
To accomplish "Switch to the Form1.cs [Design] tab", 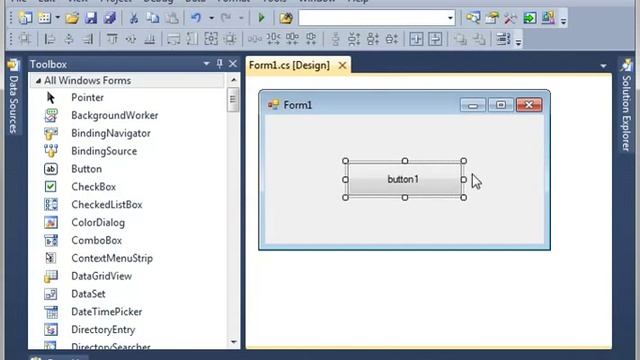I will click(289, 65).
